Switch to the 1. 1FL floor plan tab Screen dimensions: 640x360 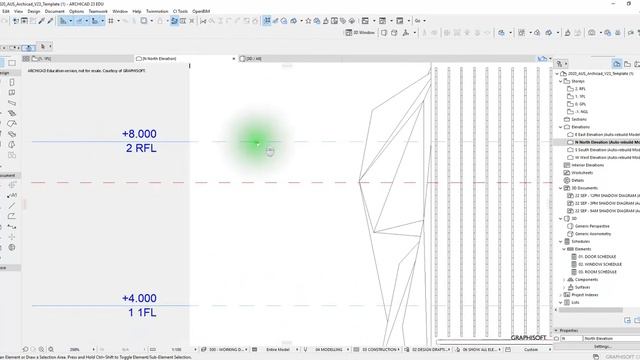pos(42,59)
